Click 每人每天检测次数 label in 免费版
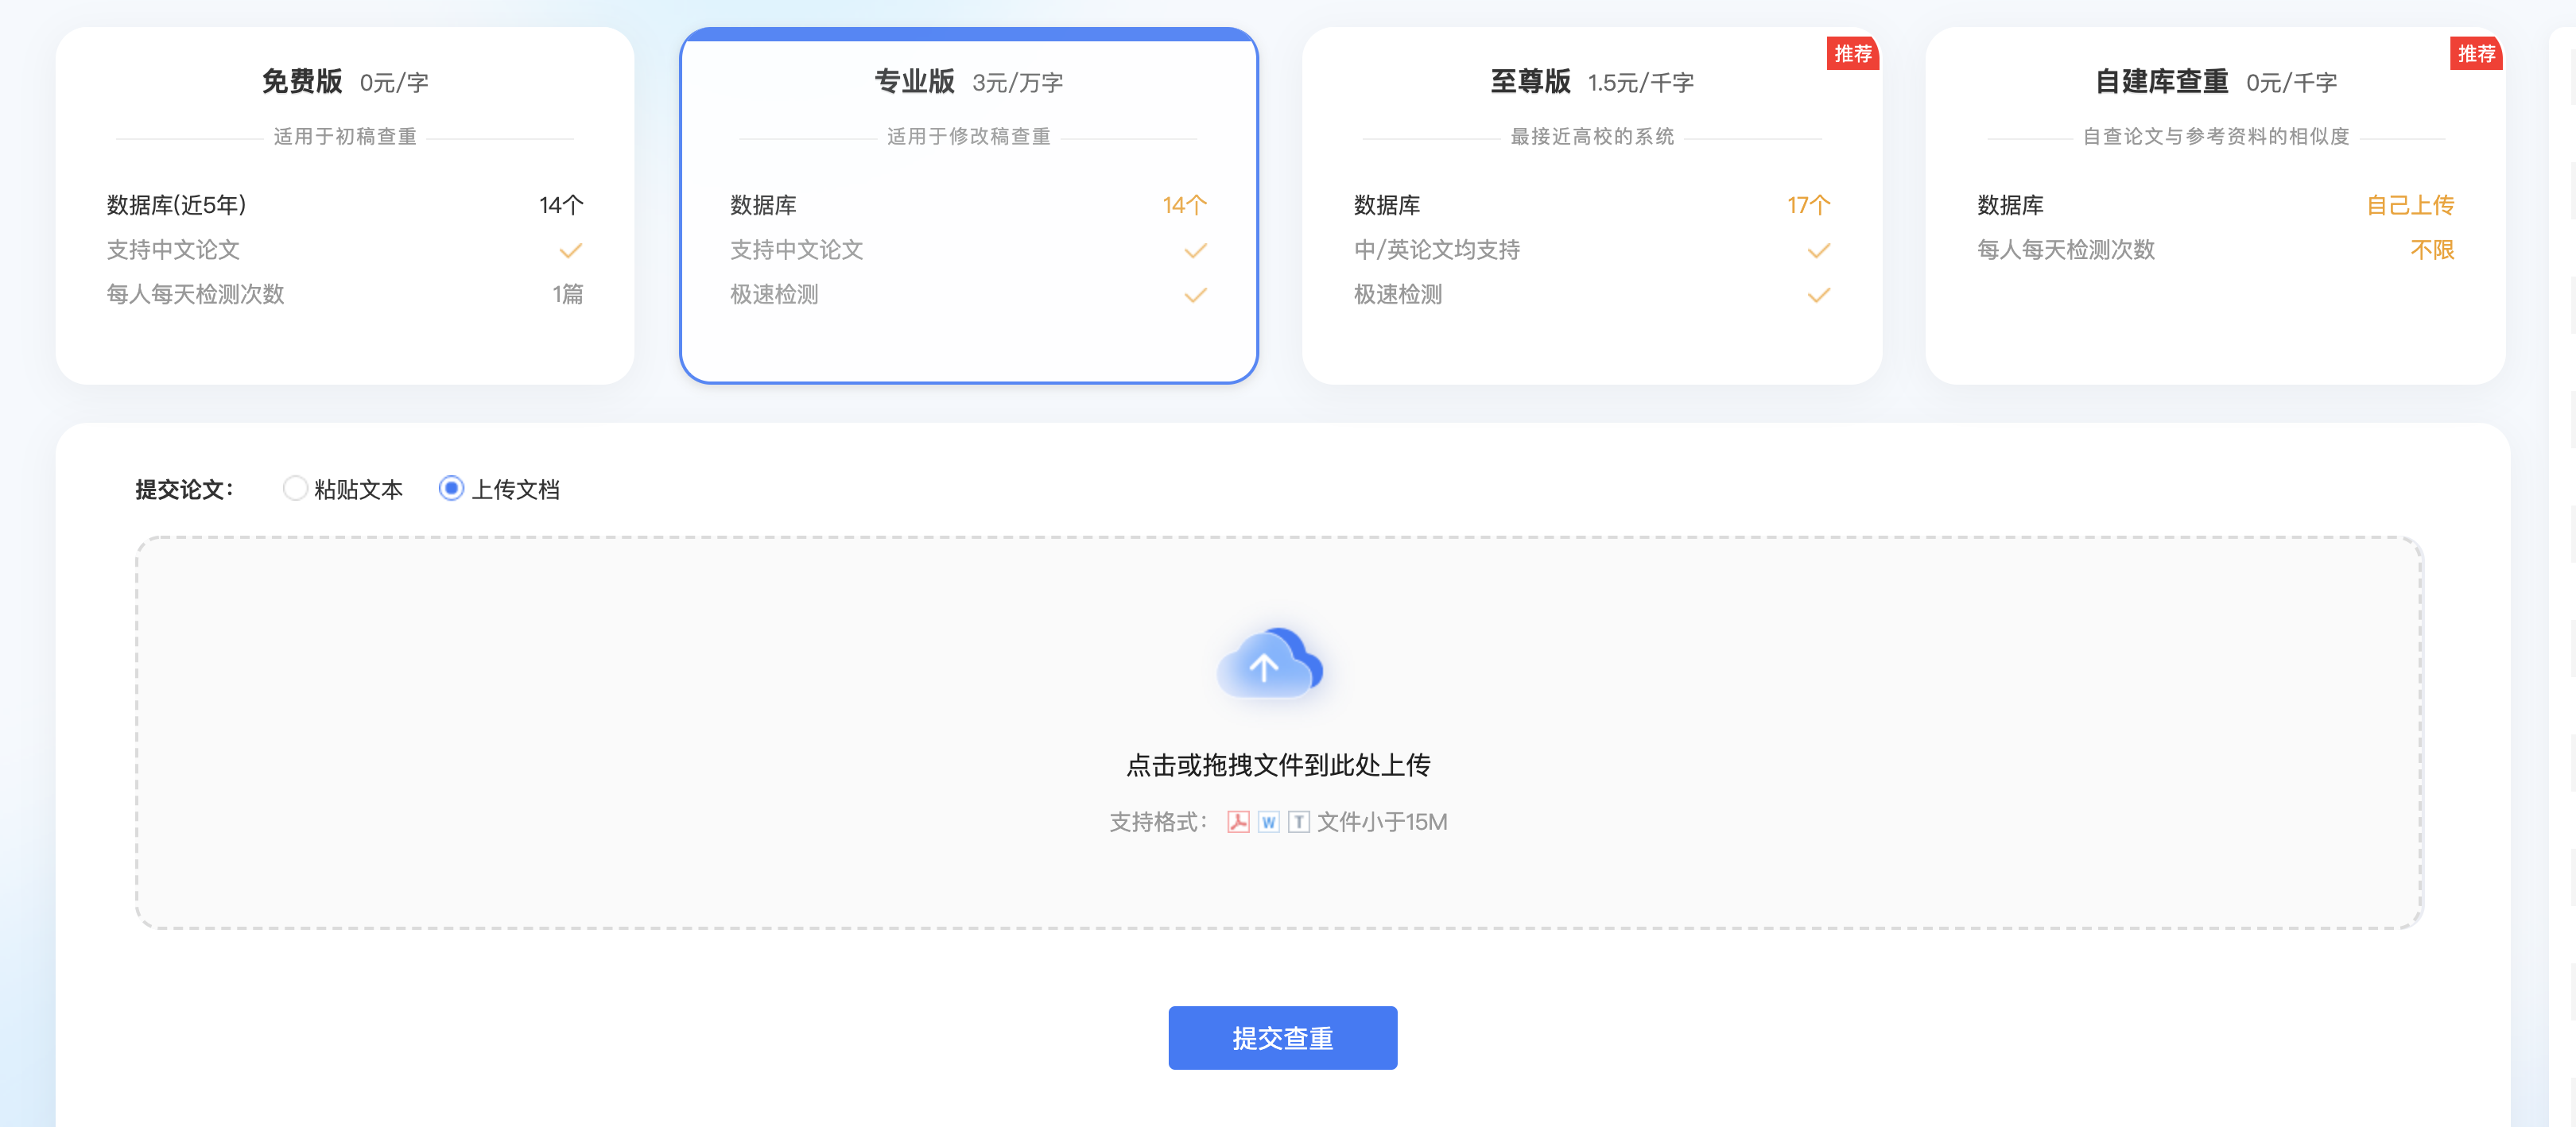The image size is (2576, 1127). pyautogui.click(x=195, y=294)
